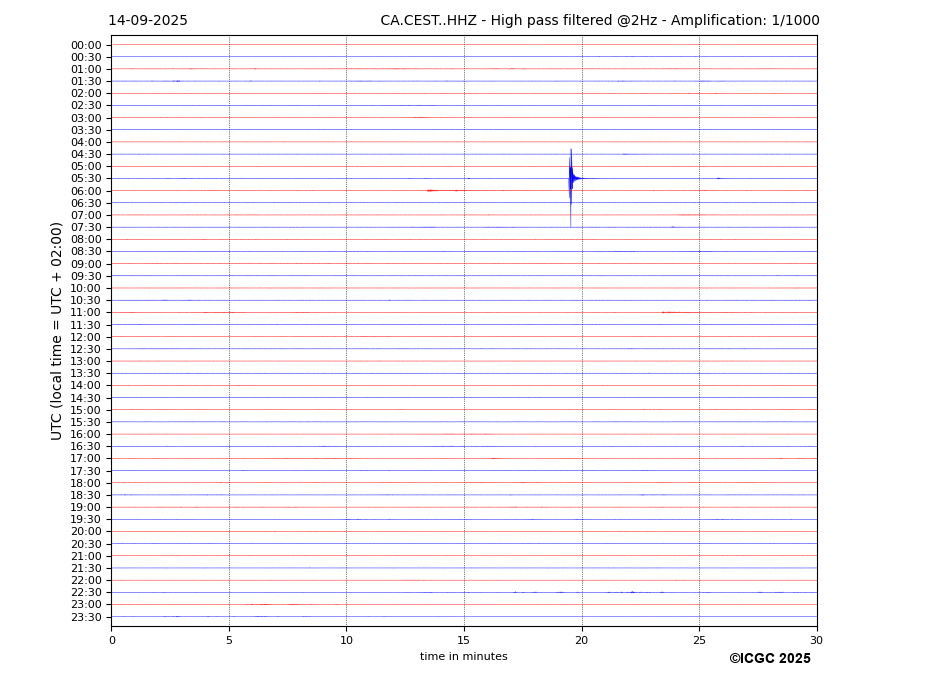
Task: Click the 07:30 time label
Action: tap(86, 228)
